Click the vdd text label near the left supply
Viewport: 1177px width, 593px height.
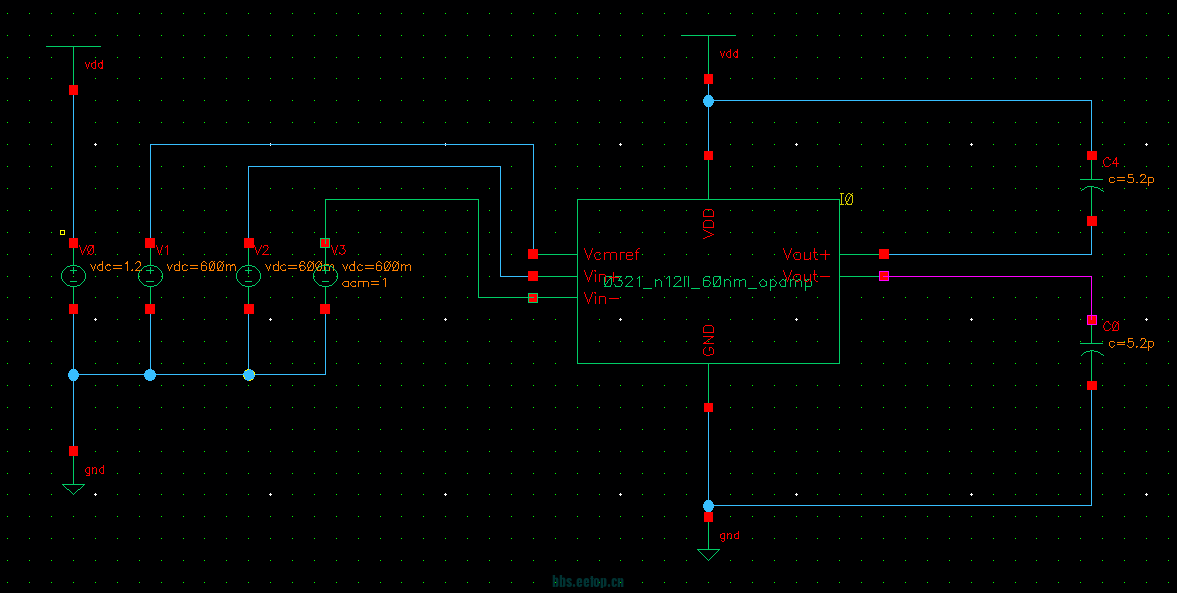[94, 65]
